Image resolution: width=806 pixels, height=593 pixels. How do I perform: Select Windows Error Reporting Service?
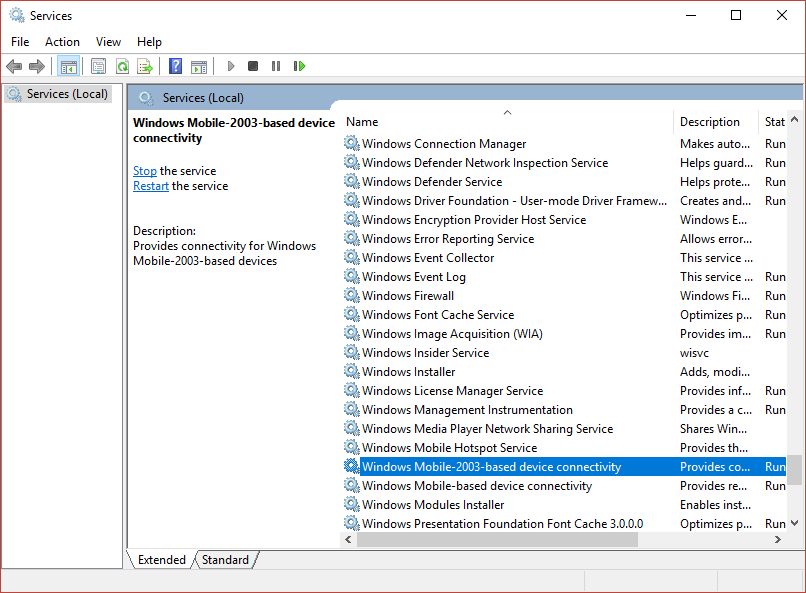(564, 239)
